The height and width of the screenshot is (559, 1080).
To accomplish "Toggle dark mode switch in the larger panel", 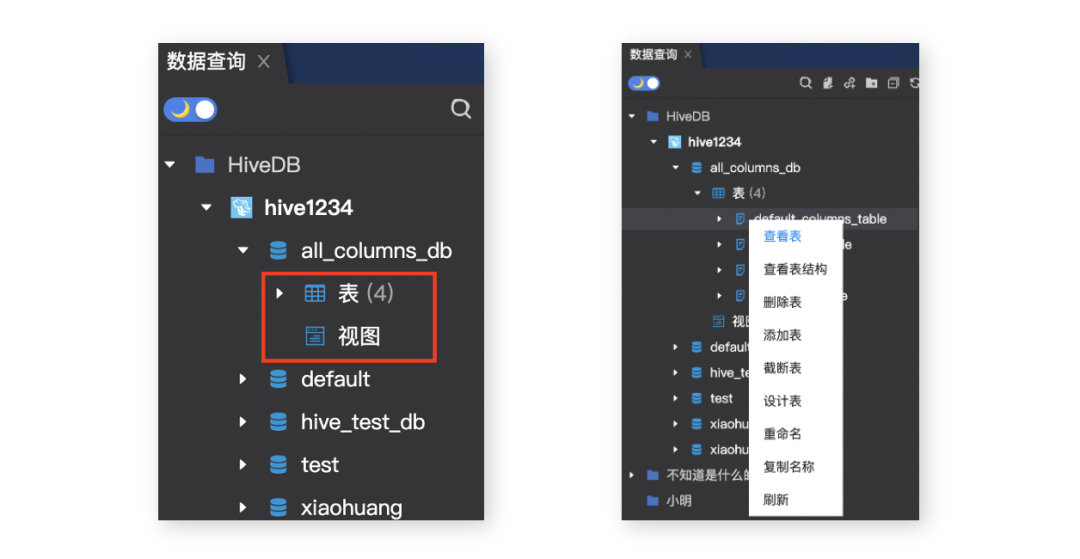I will [190, 109].
